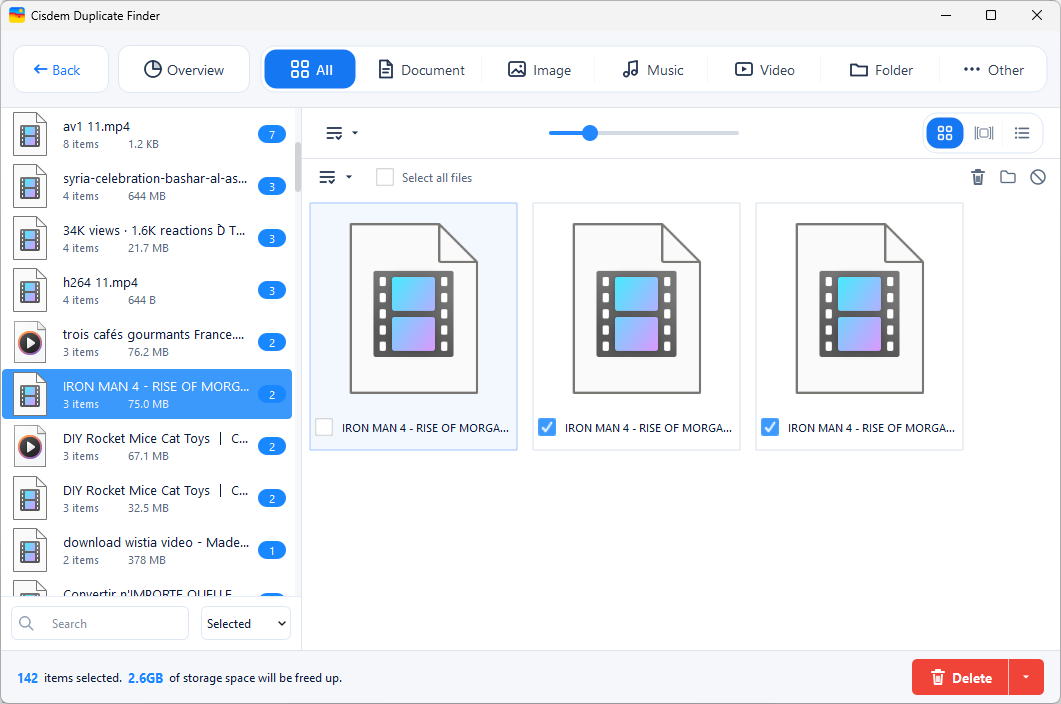
Task: Click play icon of trois cafés gourmants row
Action: tap(30, 343)
